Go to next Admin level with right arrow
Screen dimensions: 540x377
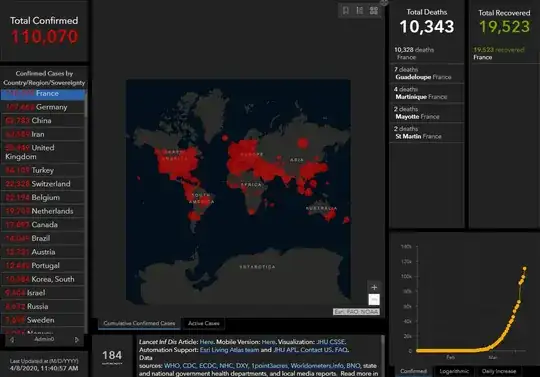pos(76,340)
